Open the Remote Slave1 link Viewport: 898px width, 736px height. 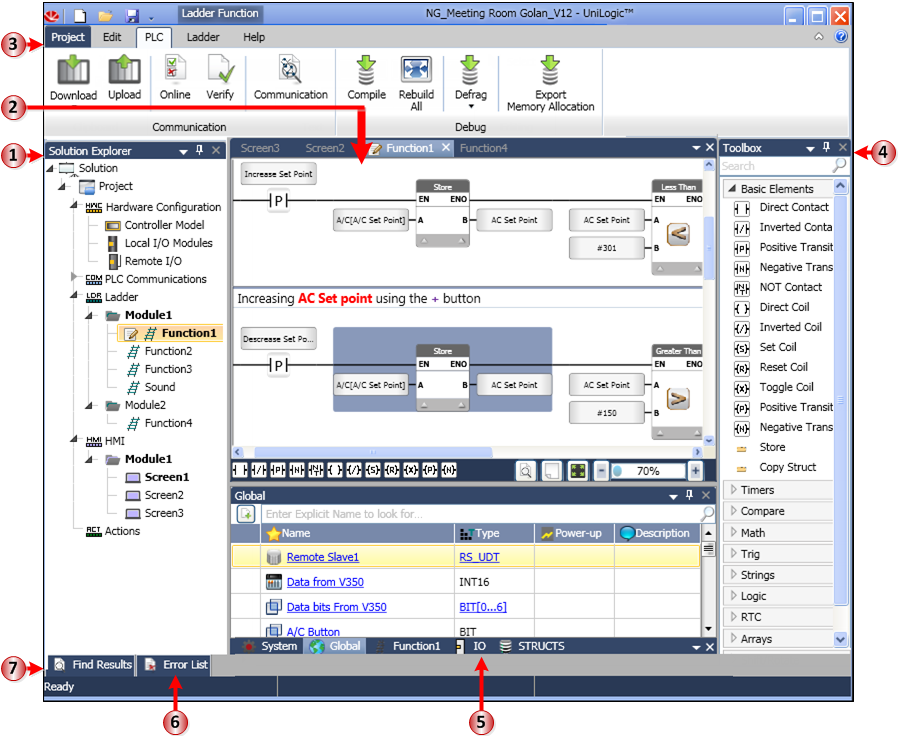click(322, 557)
